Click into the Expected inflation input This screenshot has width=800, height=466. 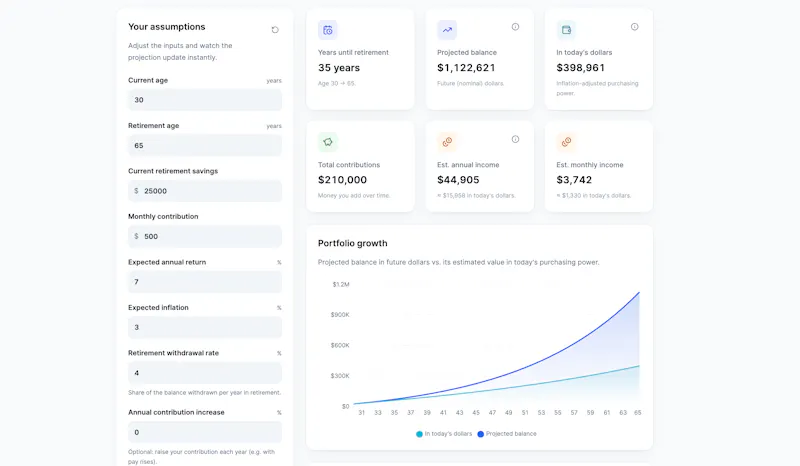pyautogui.click(x=205, y=327)
